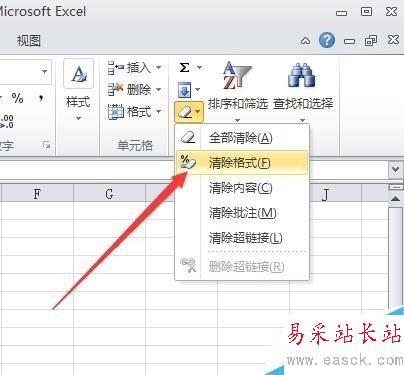Click the vertical split box above scrollbar
The width and height of the screenshot is (404, 375).
396,187
